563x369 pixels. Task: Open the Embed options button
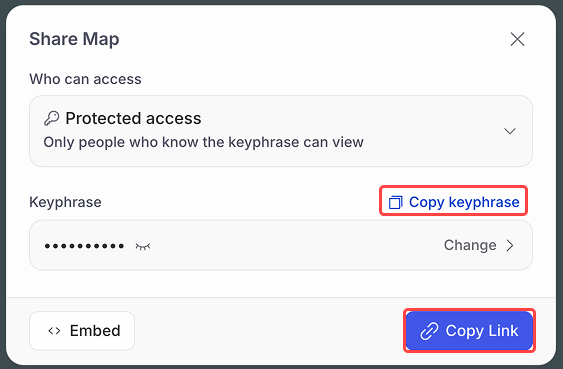pyautogui.click(x=82, y=331)
